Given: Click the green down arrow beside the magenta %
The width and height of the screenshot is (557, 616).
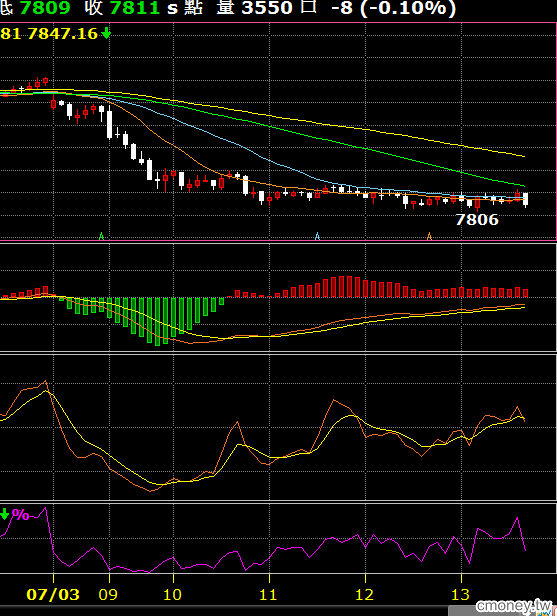Looking at the screenshot, I should (5, 514).
